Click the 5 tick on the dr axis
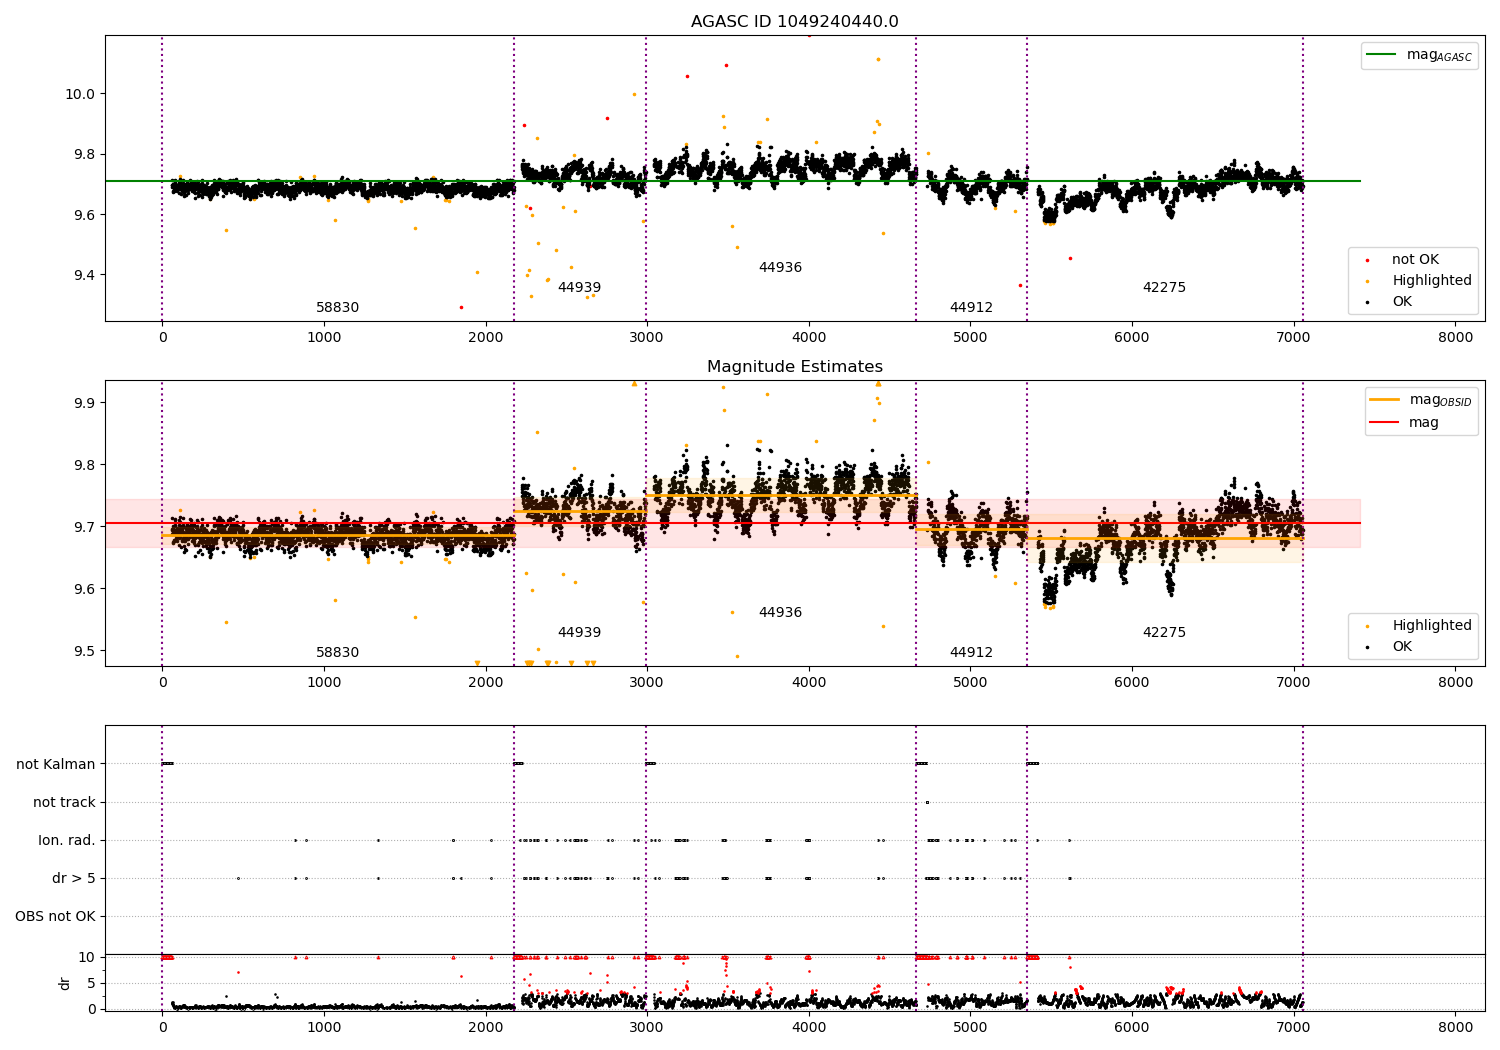Screen dimensions: 1500x1050 click(91, 983)
